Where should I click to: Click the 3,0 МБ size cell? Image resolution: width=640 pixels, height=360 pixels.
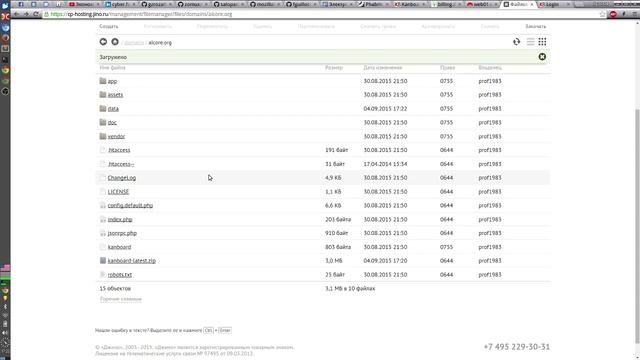click(333, 260)
